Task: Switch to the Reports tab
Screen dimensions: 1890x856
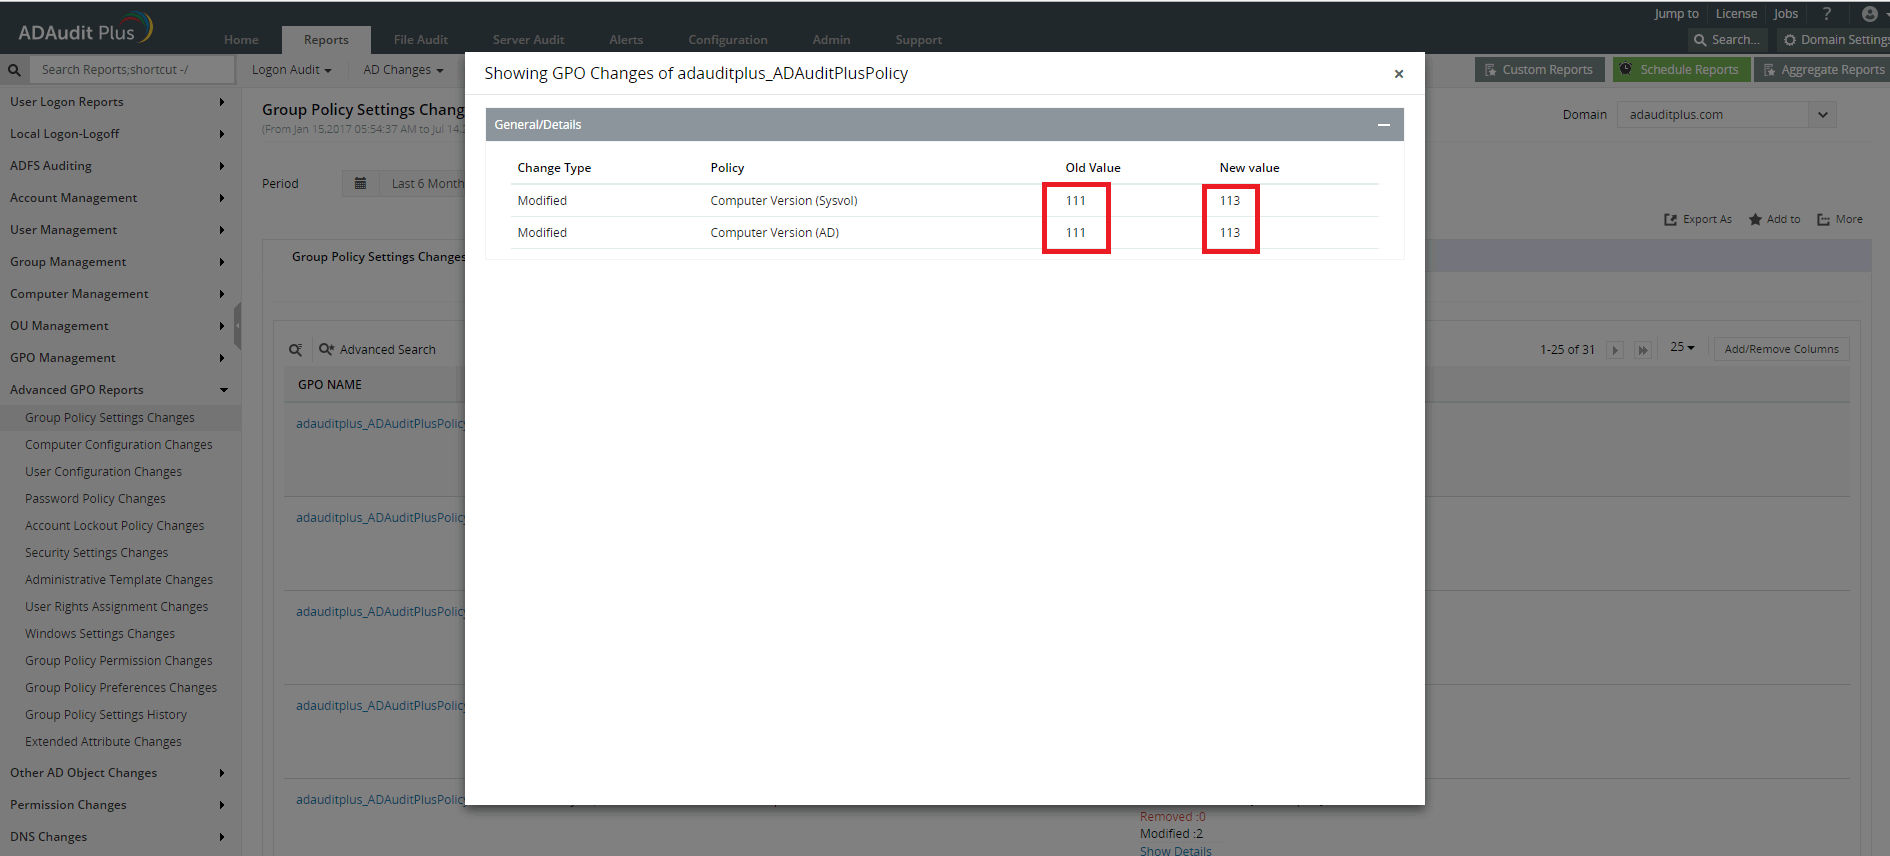Action: pos(326,40)
